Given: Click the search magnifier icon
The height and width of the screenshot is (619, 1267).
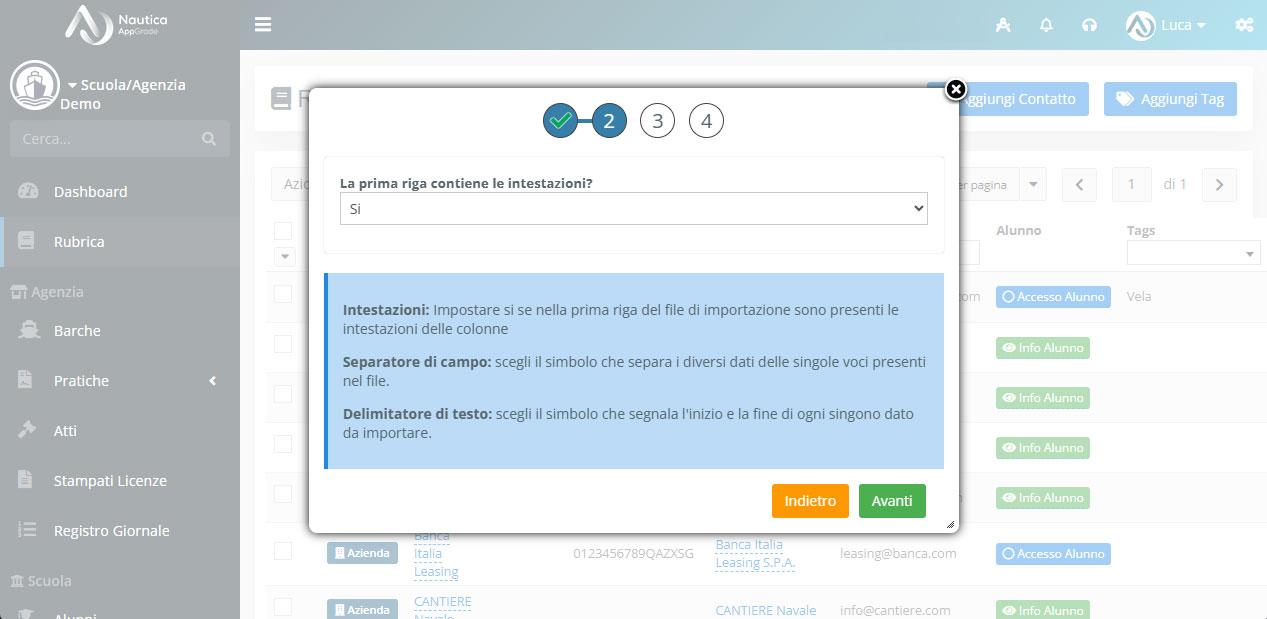Looking at the screenshot, I should (208, 139).
